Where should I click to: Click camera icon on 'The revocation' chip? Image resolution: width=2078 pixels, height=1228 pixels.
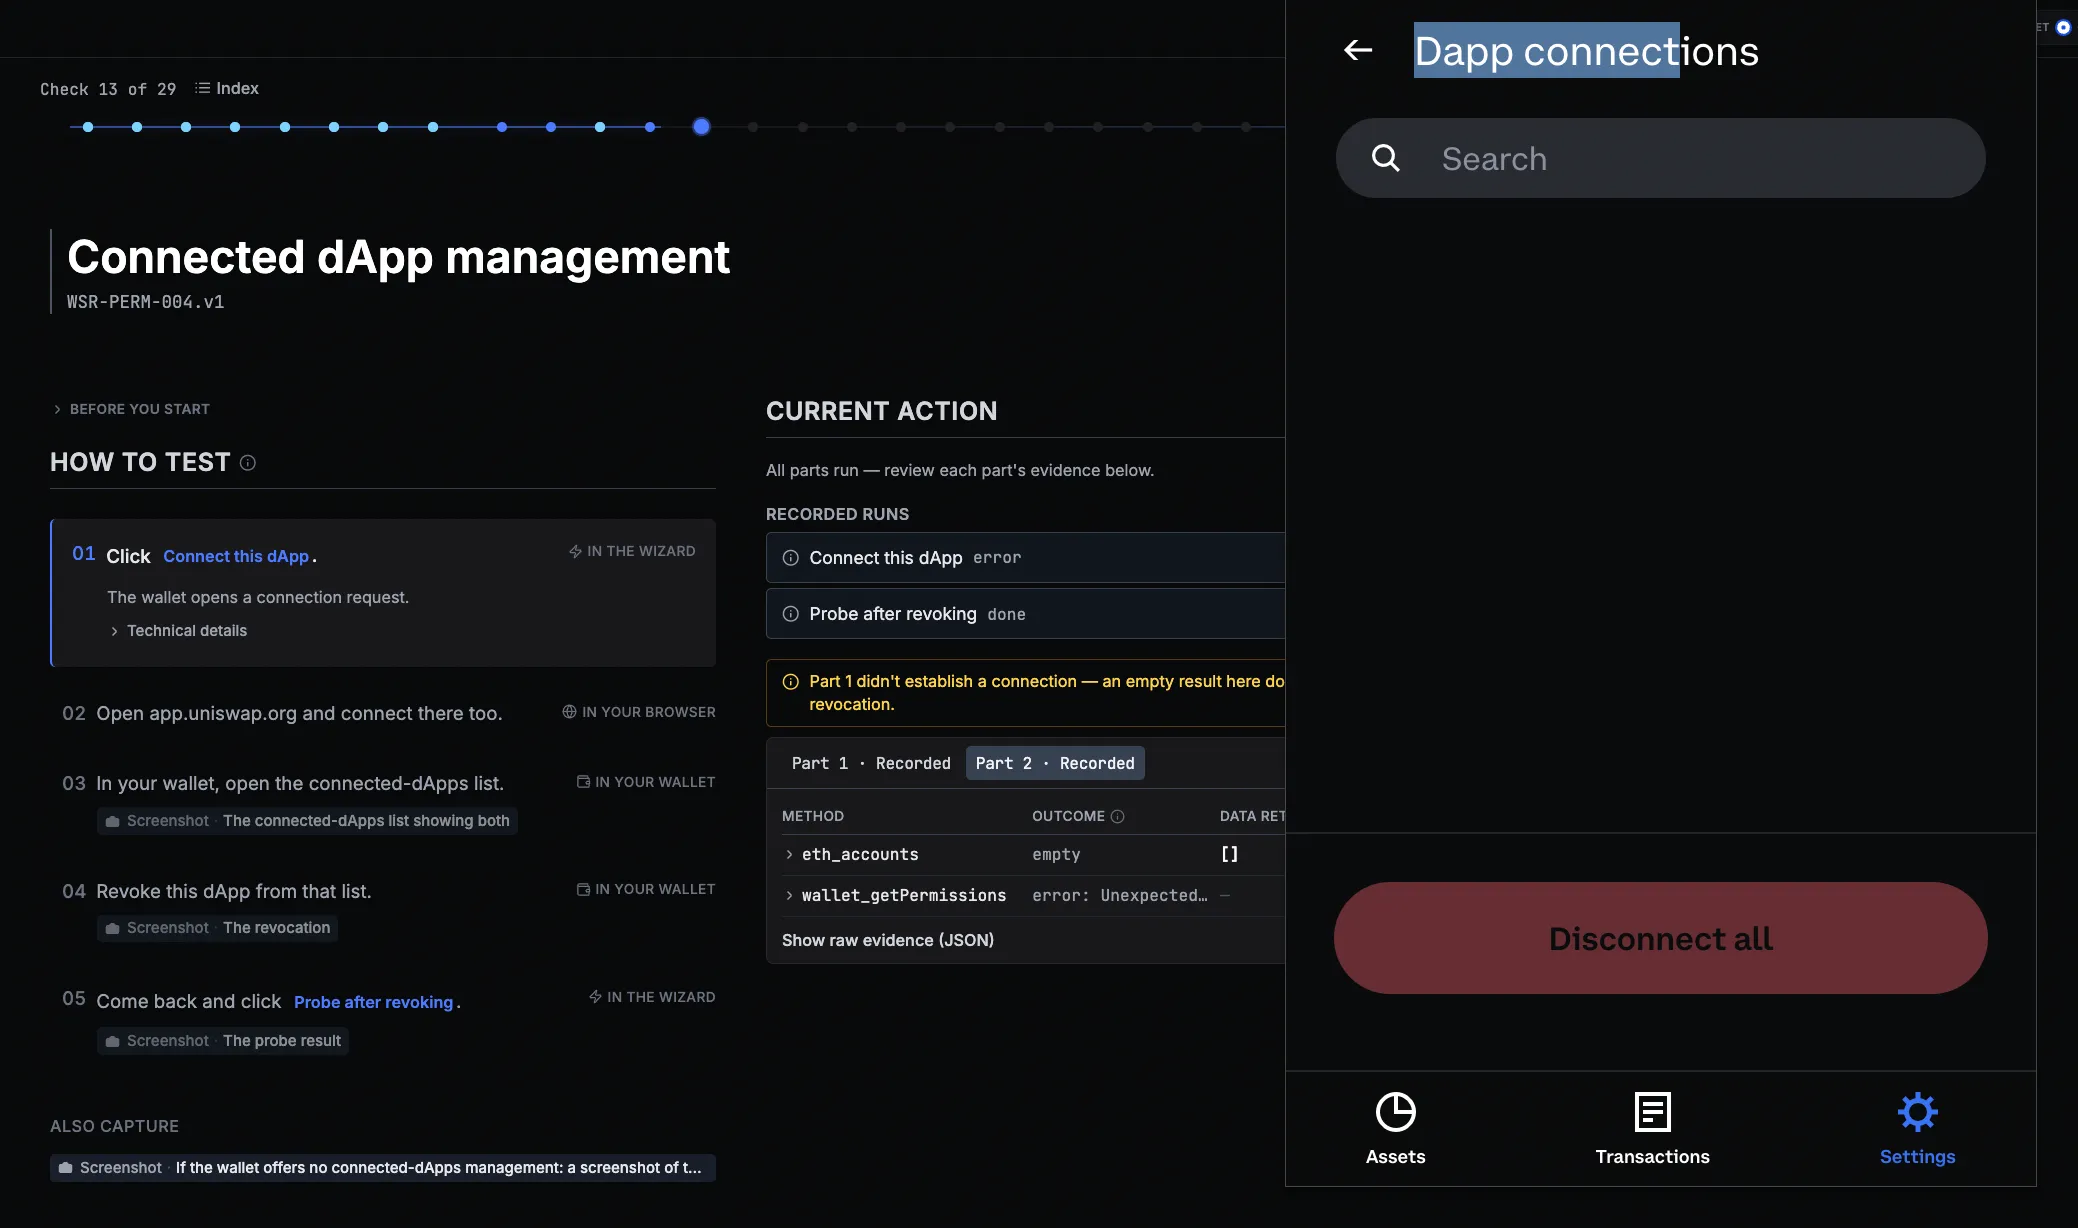tap(113, 928)
